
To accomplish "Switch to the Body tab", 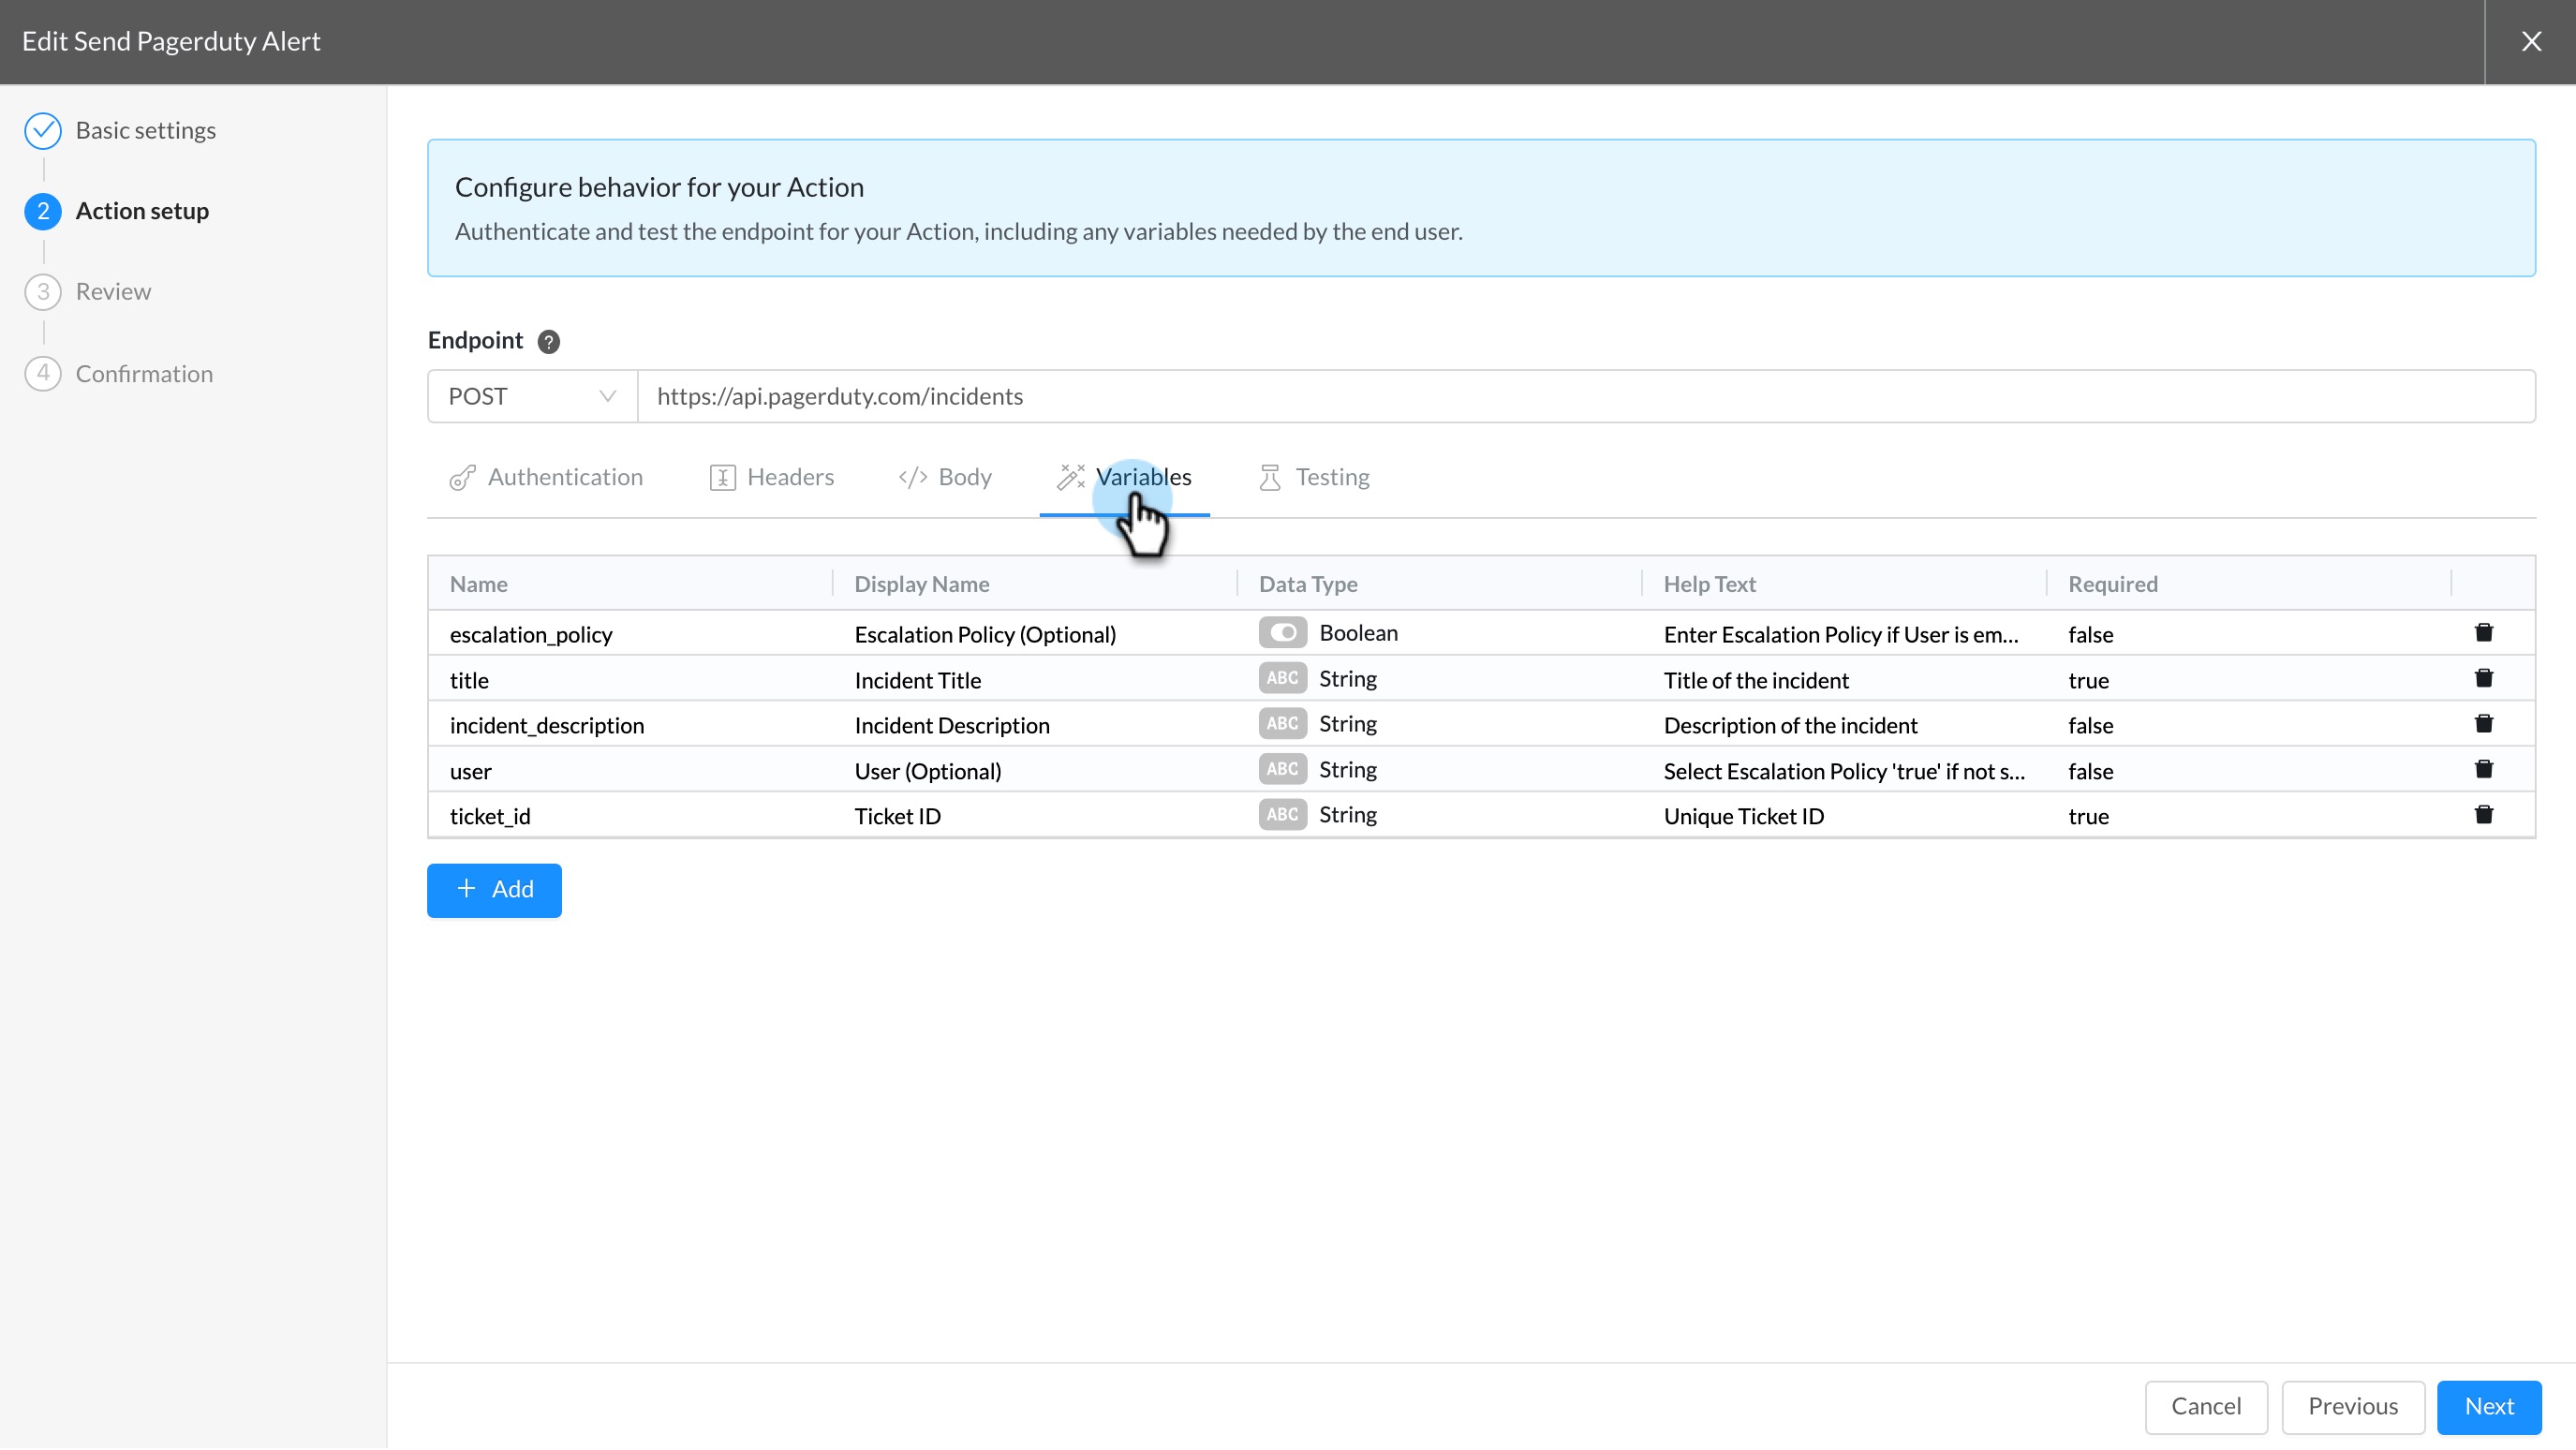I will [945, 478].
